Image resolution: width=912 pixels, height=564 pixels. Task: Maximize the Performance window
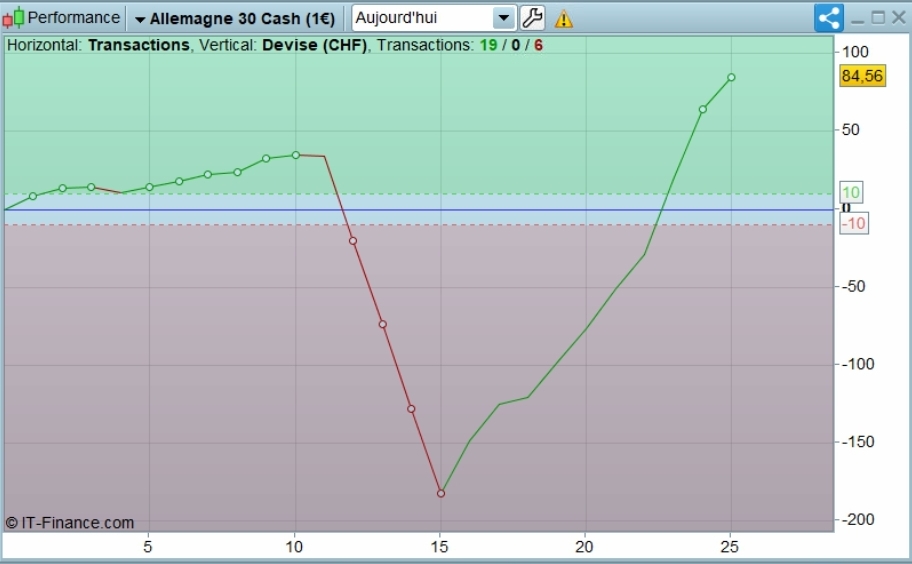coord(878,18)
